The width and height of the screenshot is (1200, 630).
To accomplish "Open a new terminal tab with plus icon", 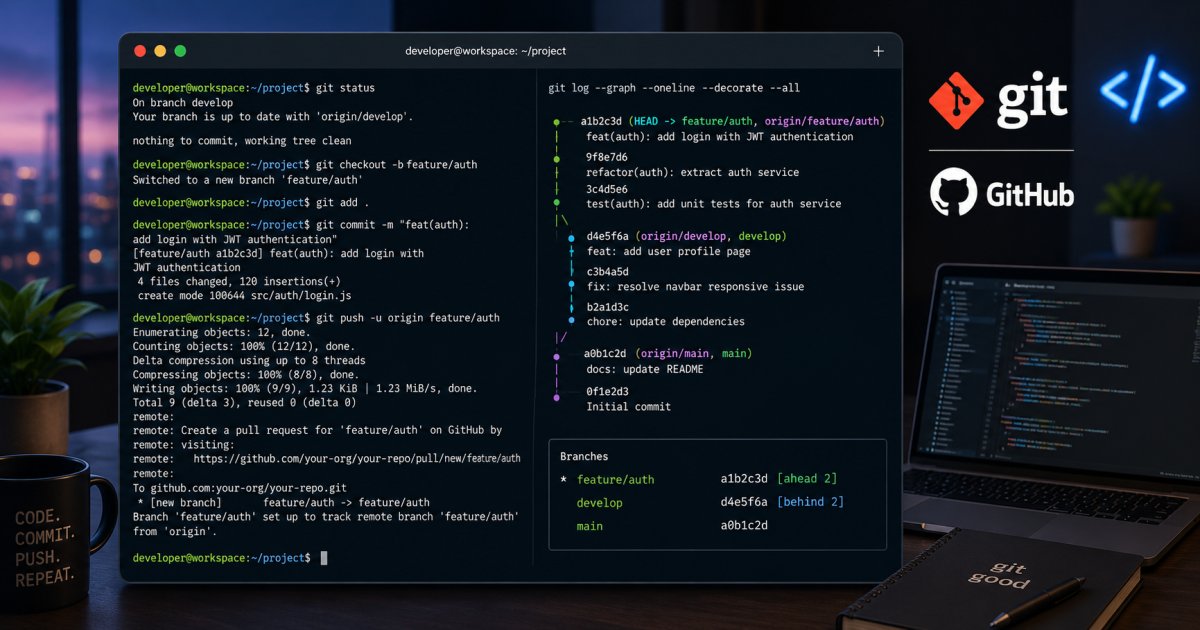I will click(878, 51).
